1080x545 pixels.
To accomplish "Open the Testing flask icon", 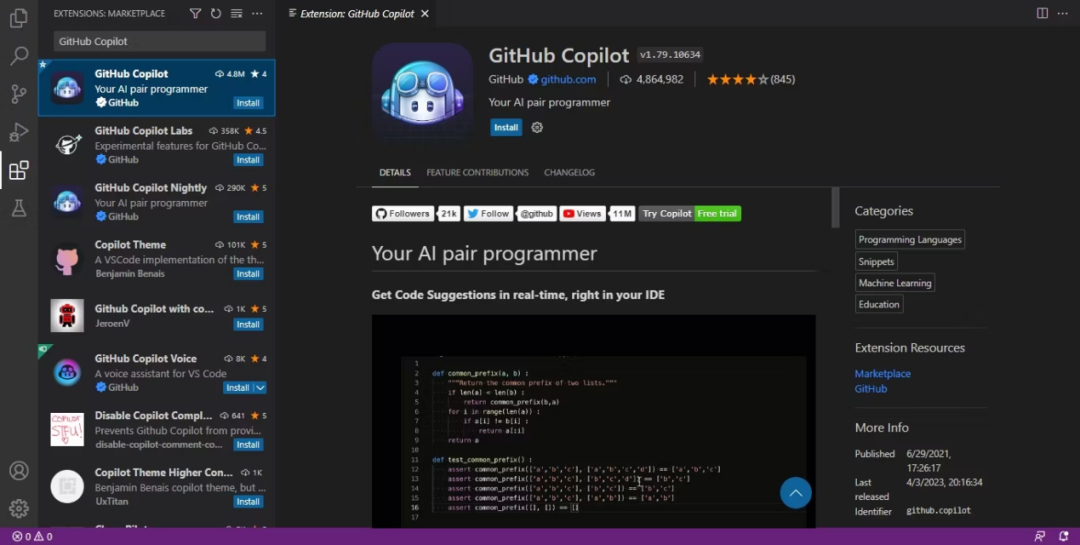I will [x=18, y=208].
